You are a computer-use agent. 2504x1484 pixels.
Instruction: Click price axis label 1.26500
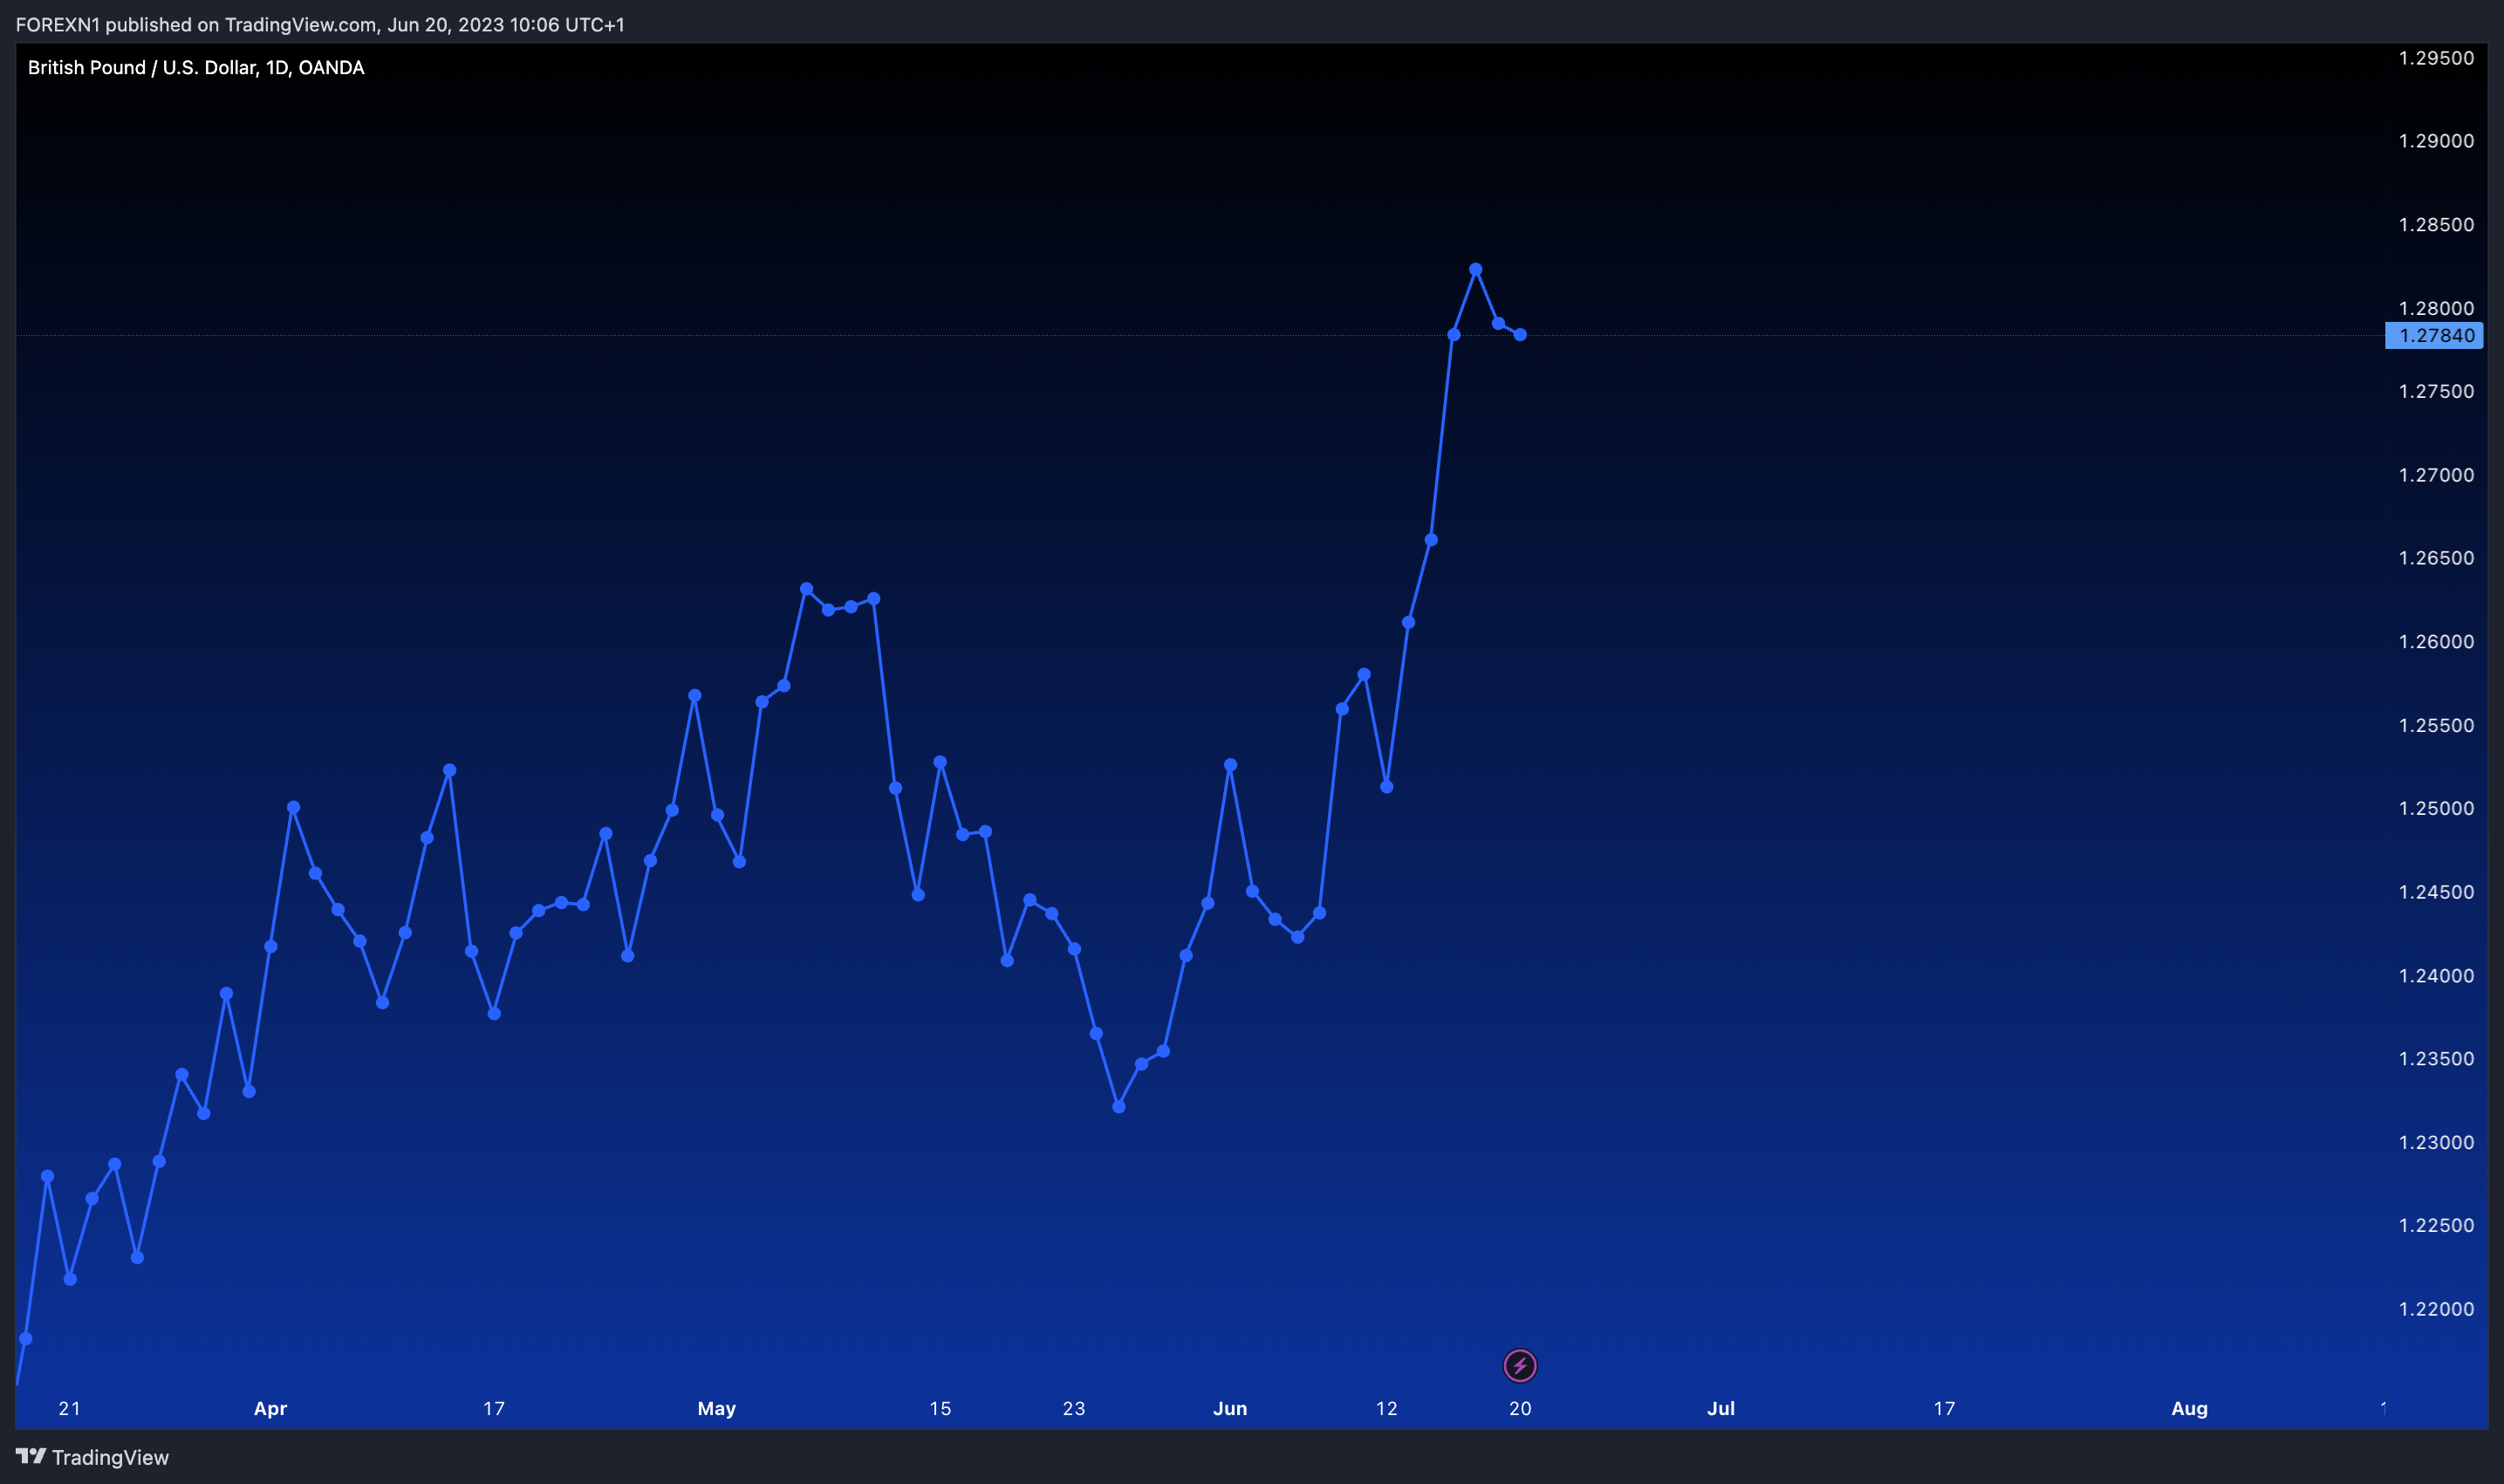click(2436, 558)
